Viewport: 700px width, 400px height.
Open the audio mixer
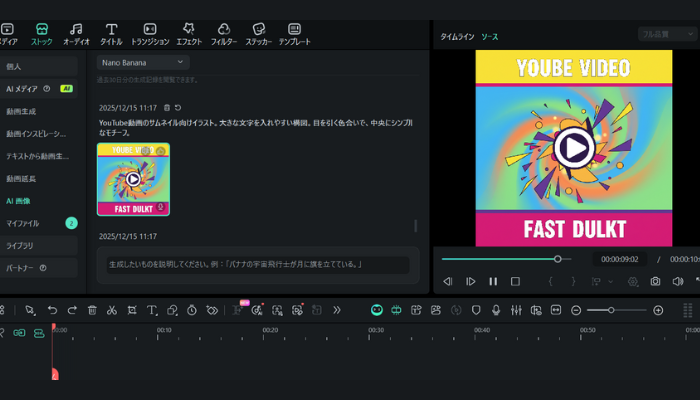click(x=516, y=310)
